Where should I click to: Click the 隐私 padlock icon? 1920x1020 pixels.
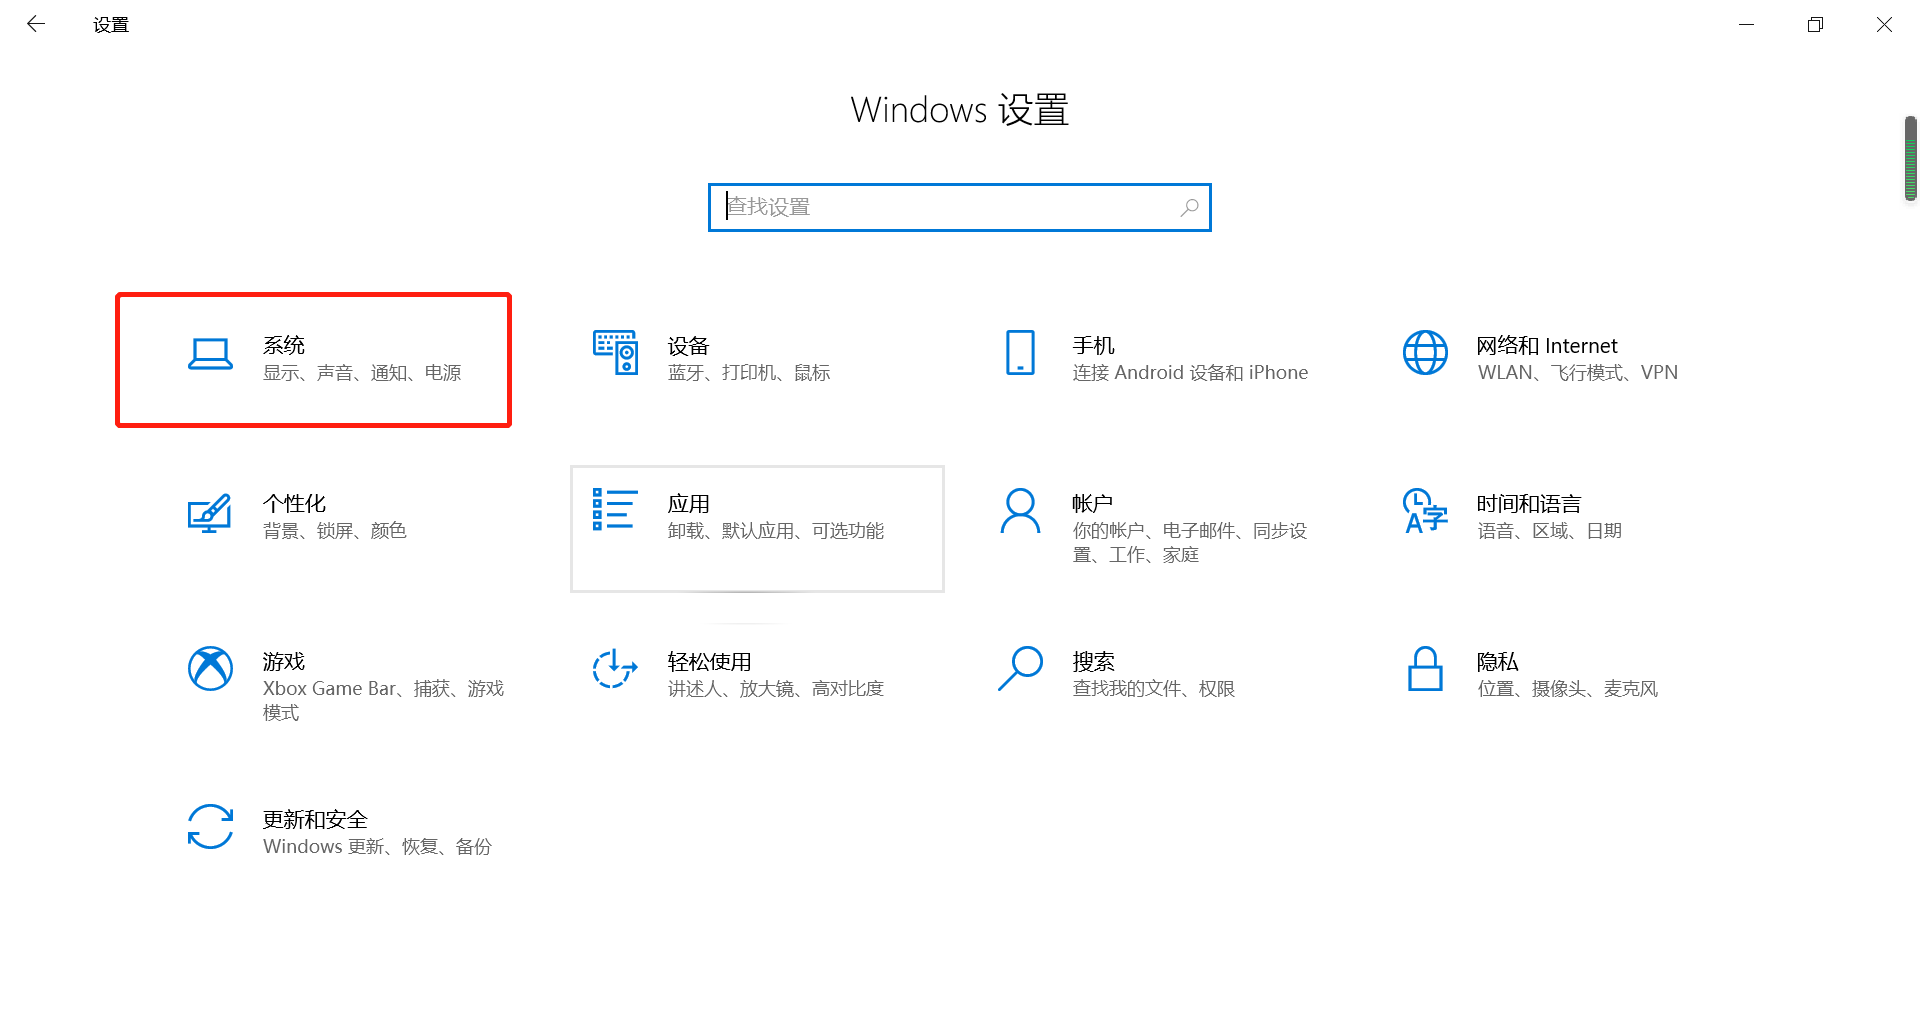1425,668
